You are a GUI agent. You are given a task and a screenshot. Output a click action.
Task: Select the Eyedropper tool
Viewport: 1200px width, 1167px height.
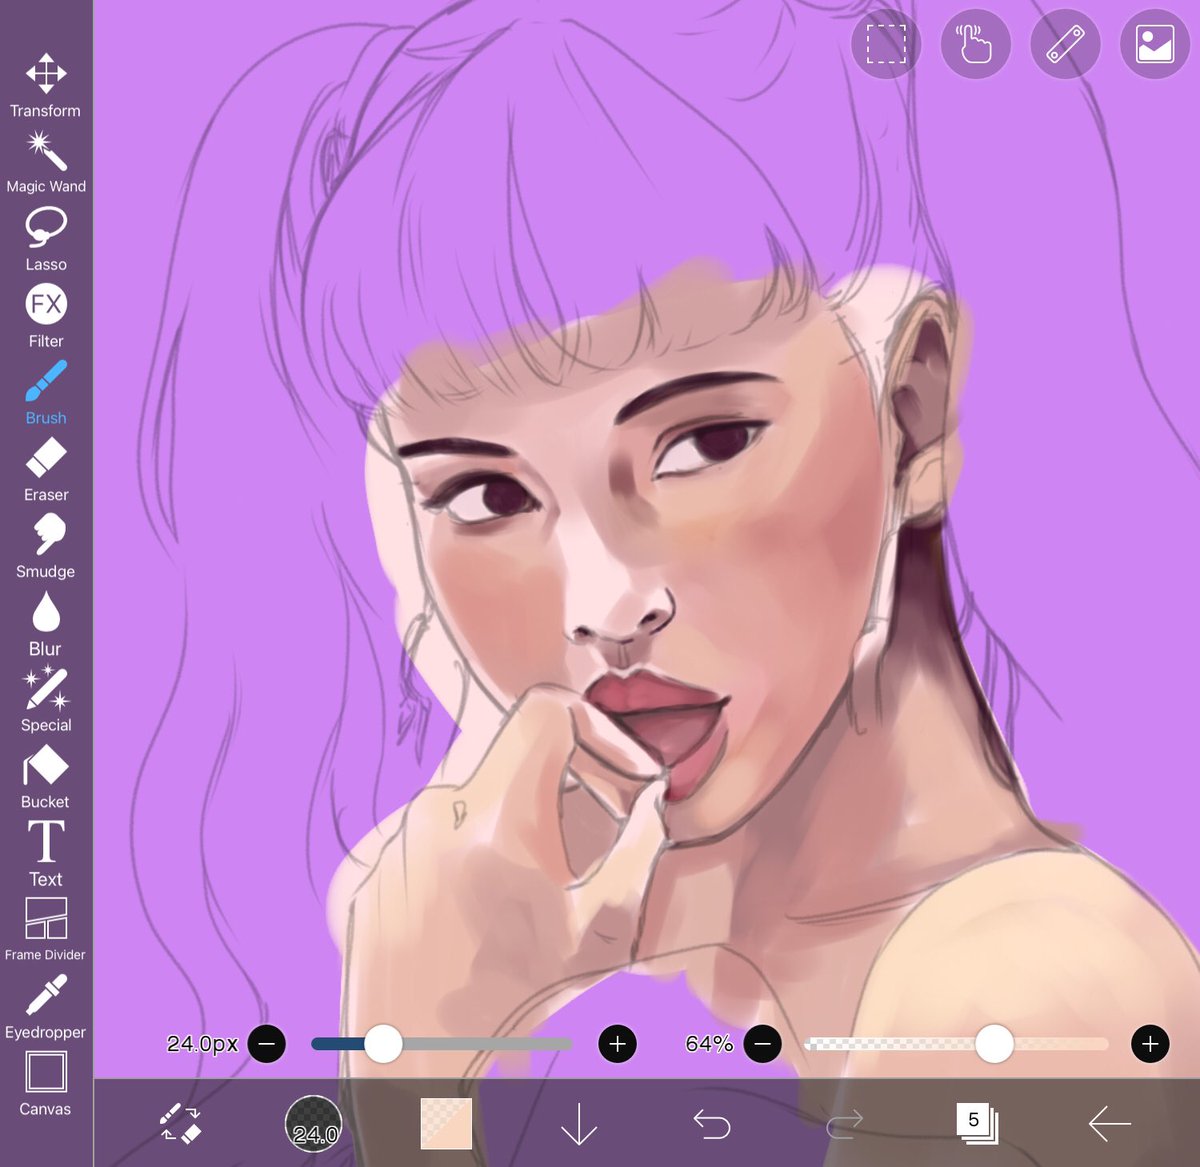46,1007
